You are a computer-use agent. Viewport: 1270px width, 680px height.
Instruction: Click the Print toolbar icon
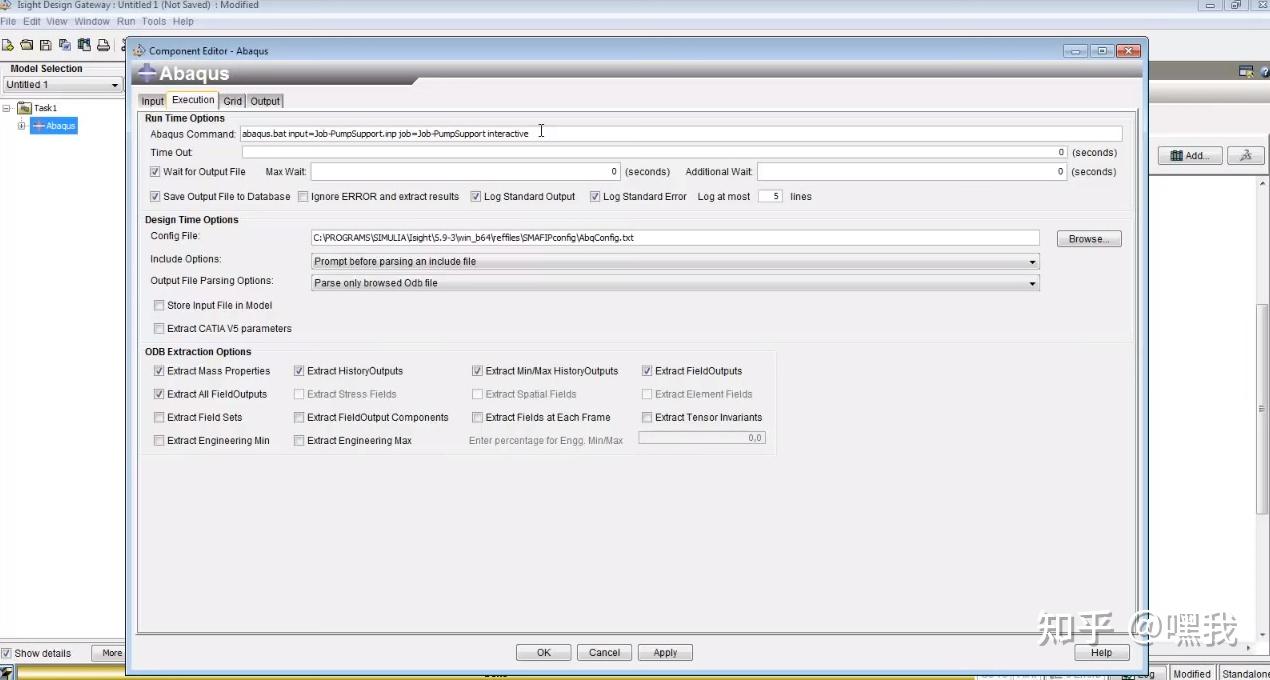[103, 45]
